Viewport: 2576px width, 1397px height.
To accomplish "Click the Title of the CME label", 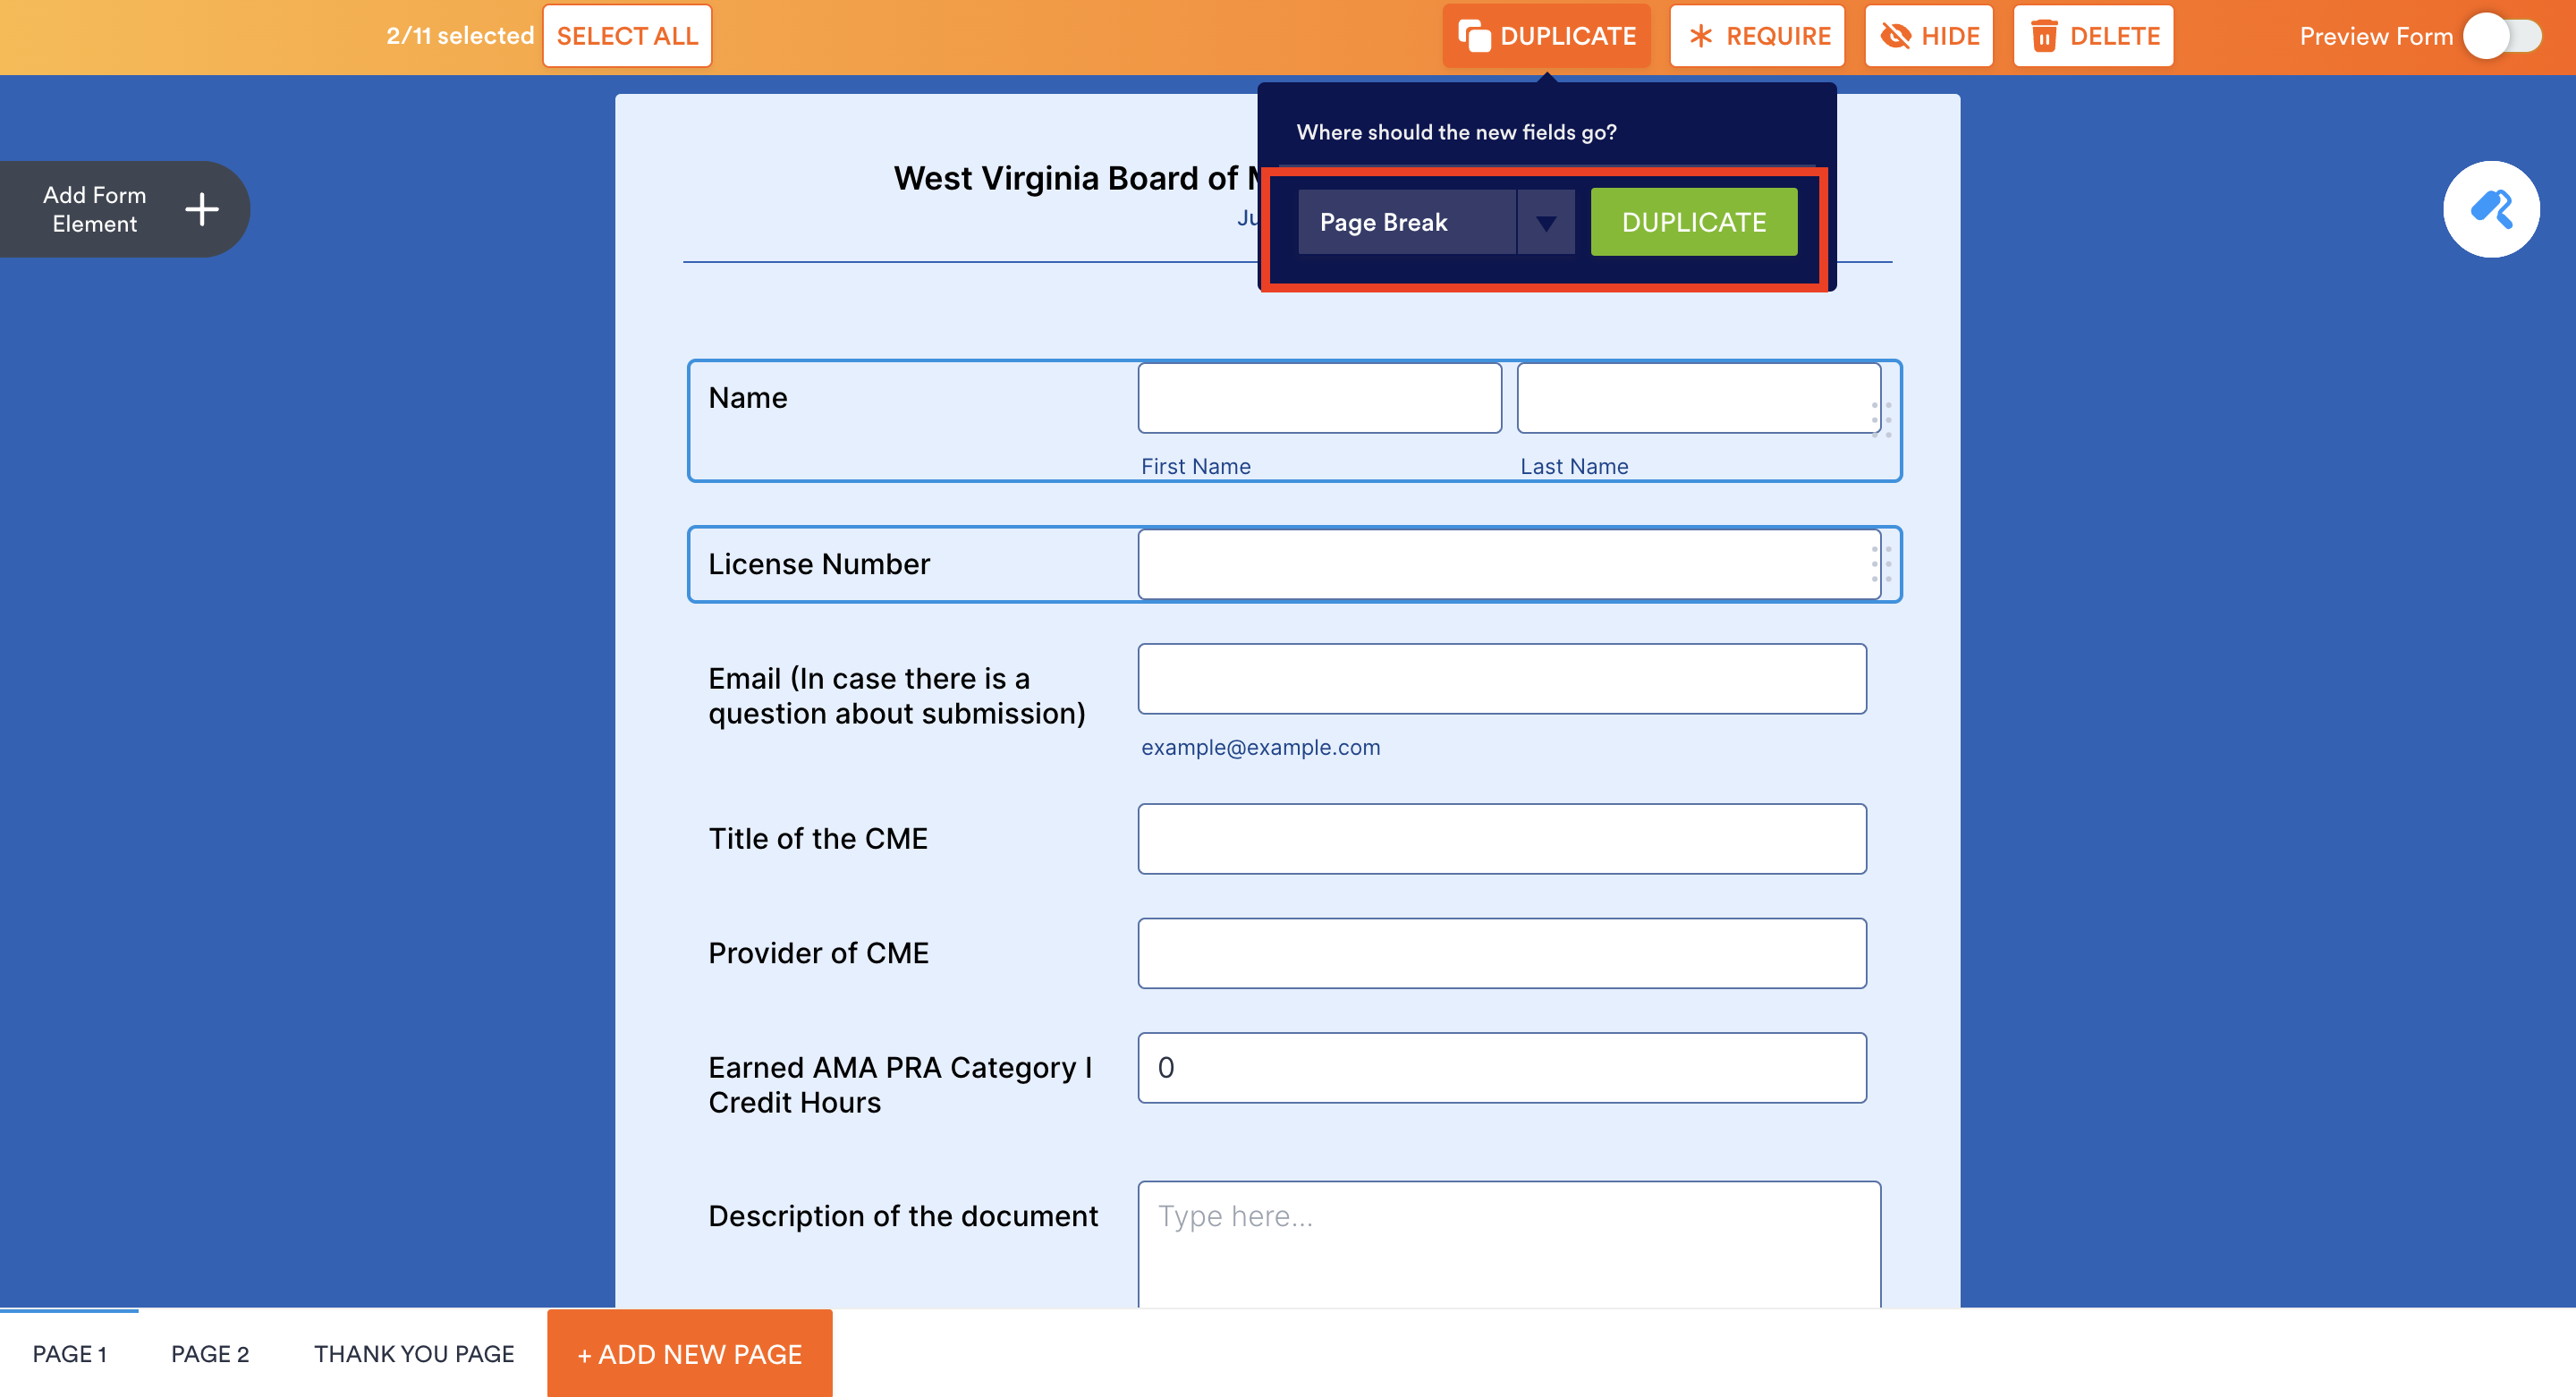I will coord(818,838).
